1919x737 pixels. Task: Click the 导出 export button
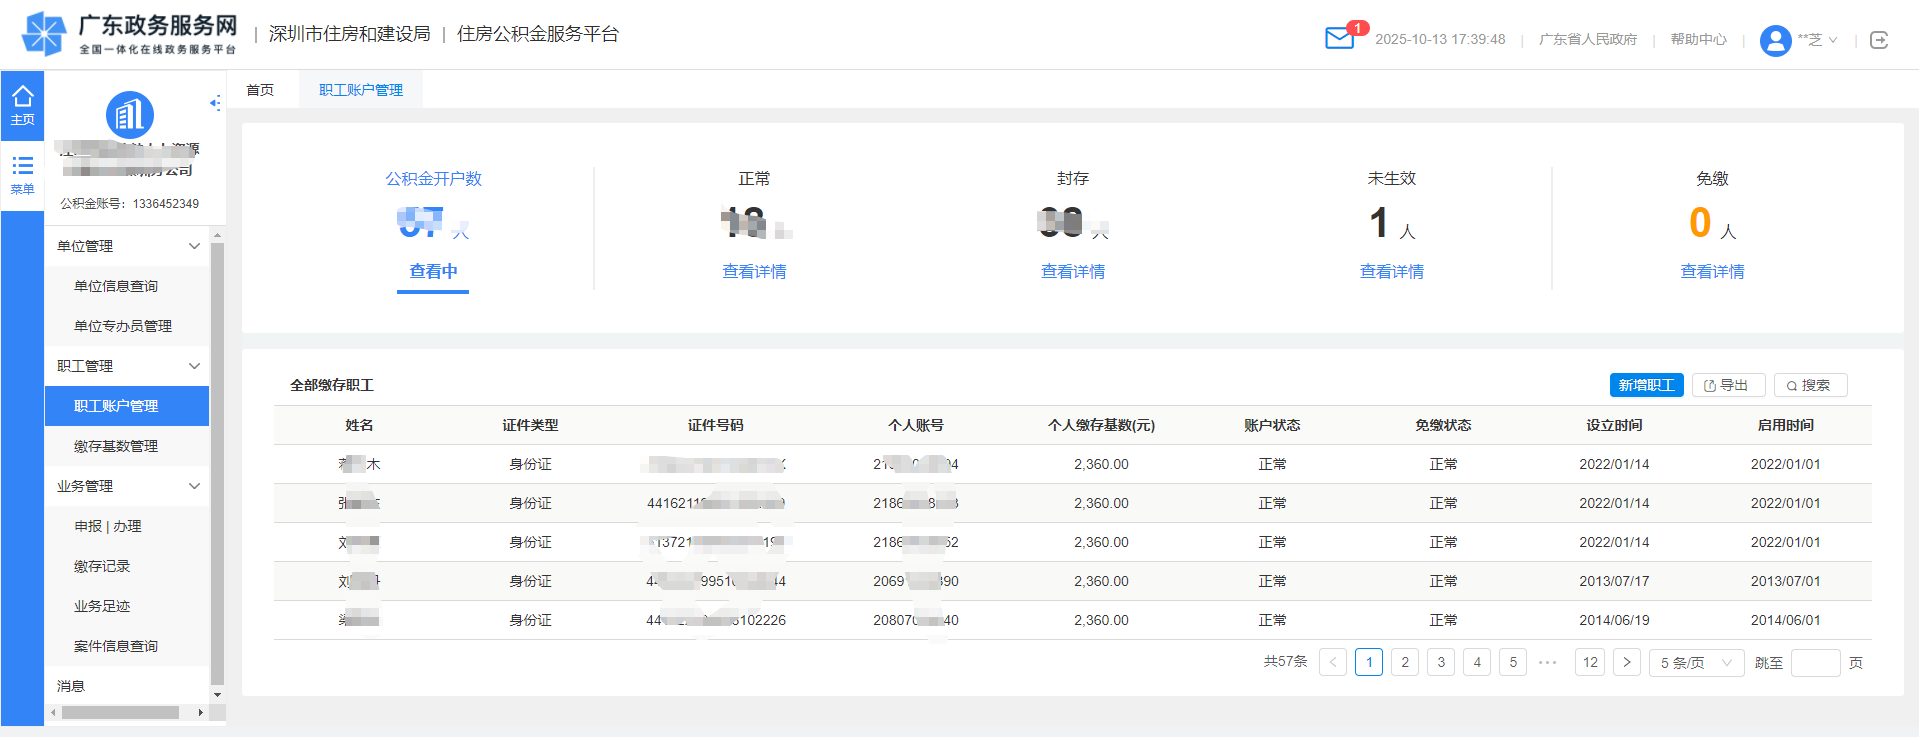1728,385
